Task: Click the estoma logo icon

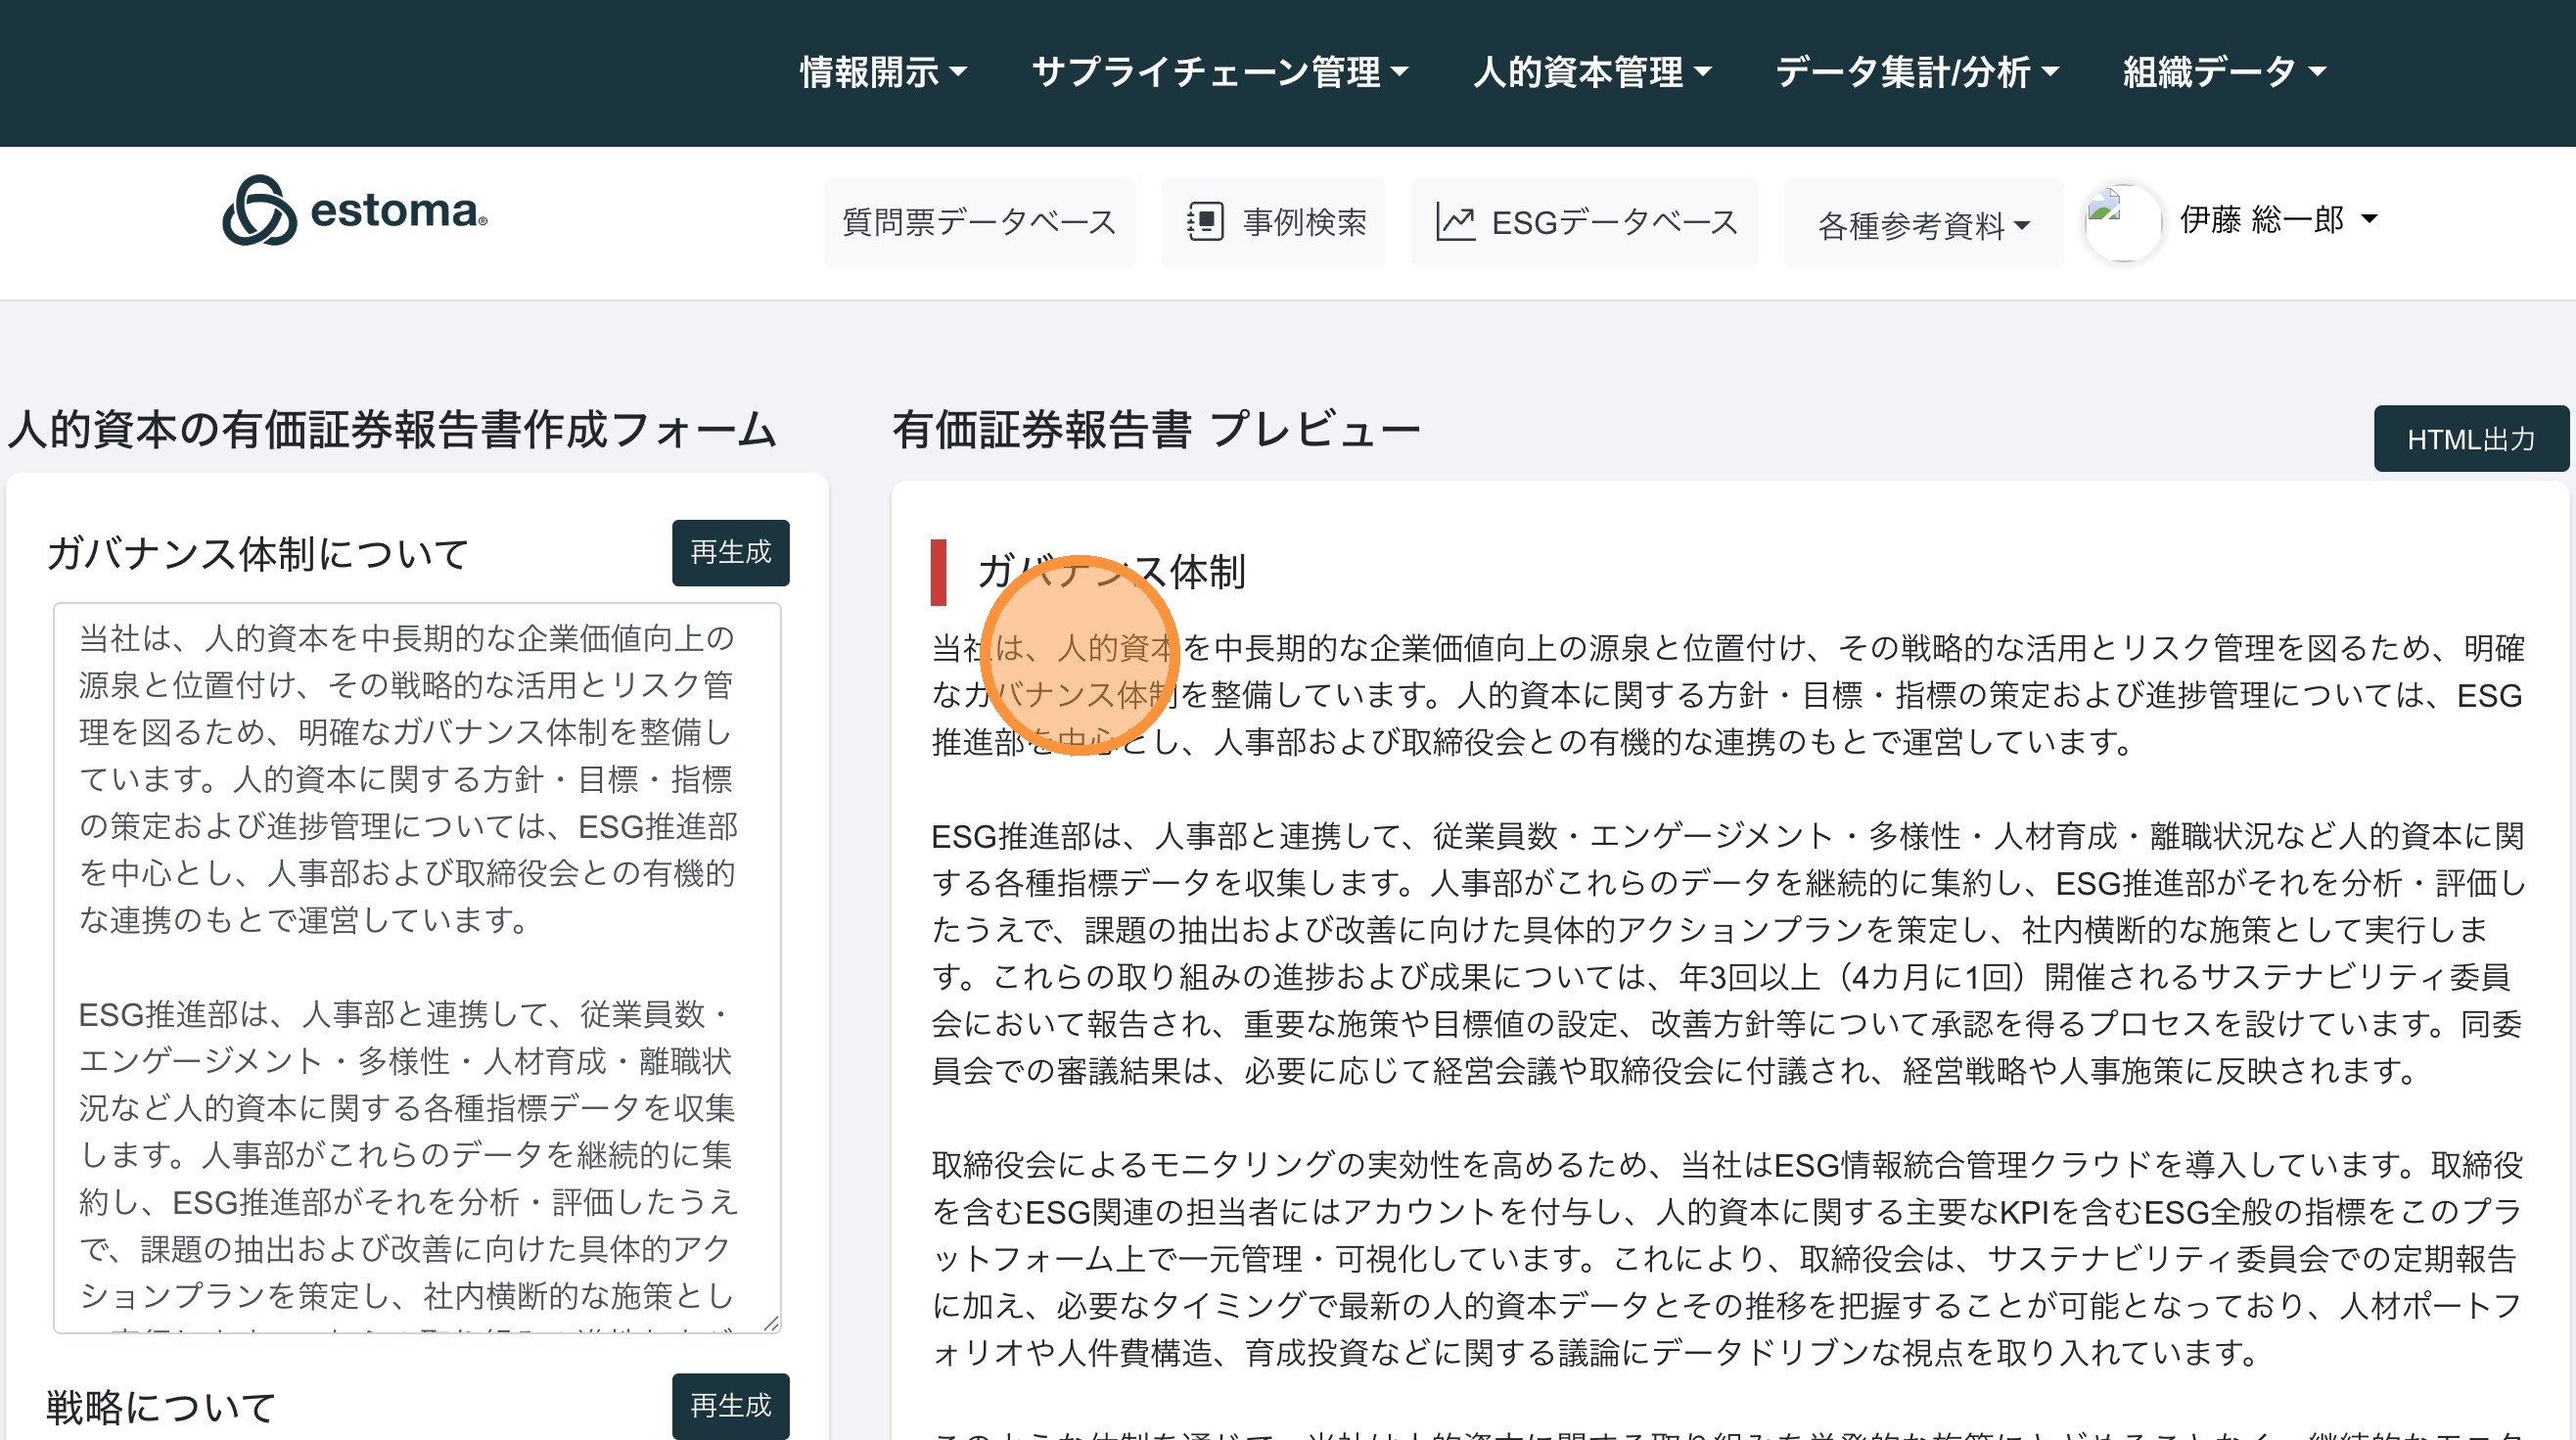Action: coord(259,211)
